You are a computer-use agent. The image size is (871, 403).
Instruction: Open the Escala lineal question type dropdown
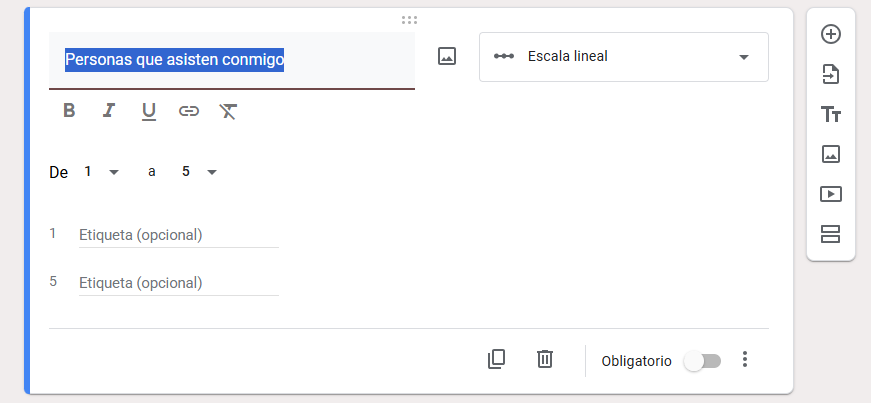(x=623, y=57)
